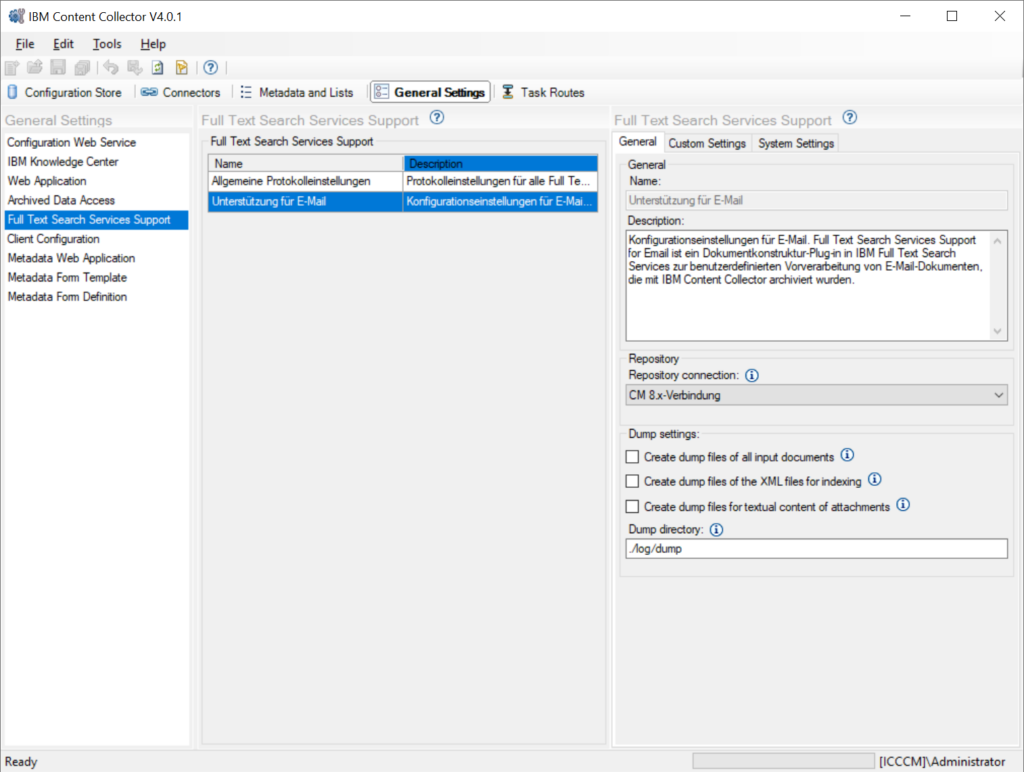
Task: Open help for the right Full Text Search panel
Action: (850, 118)
